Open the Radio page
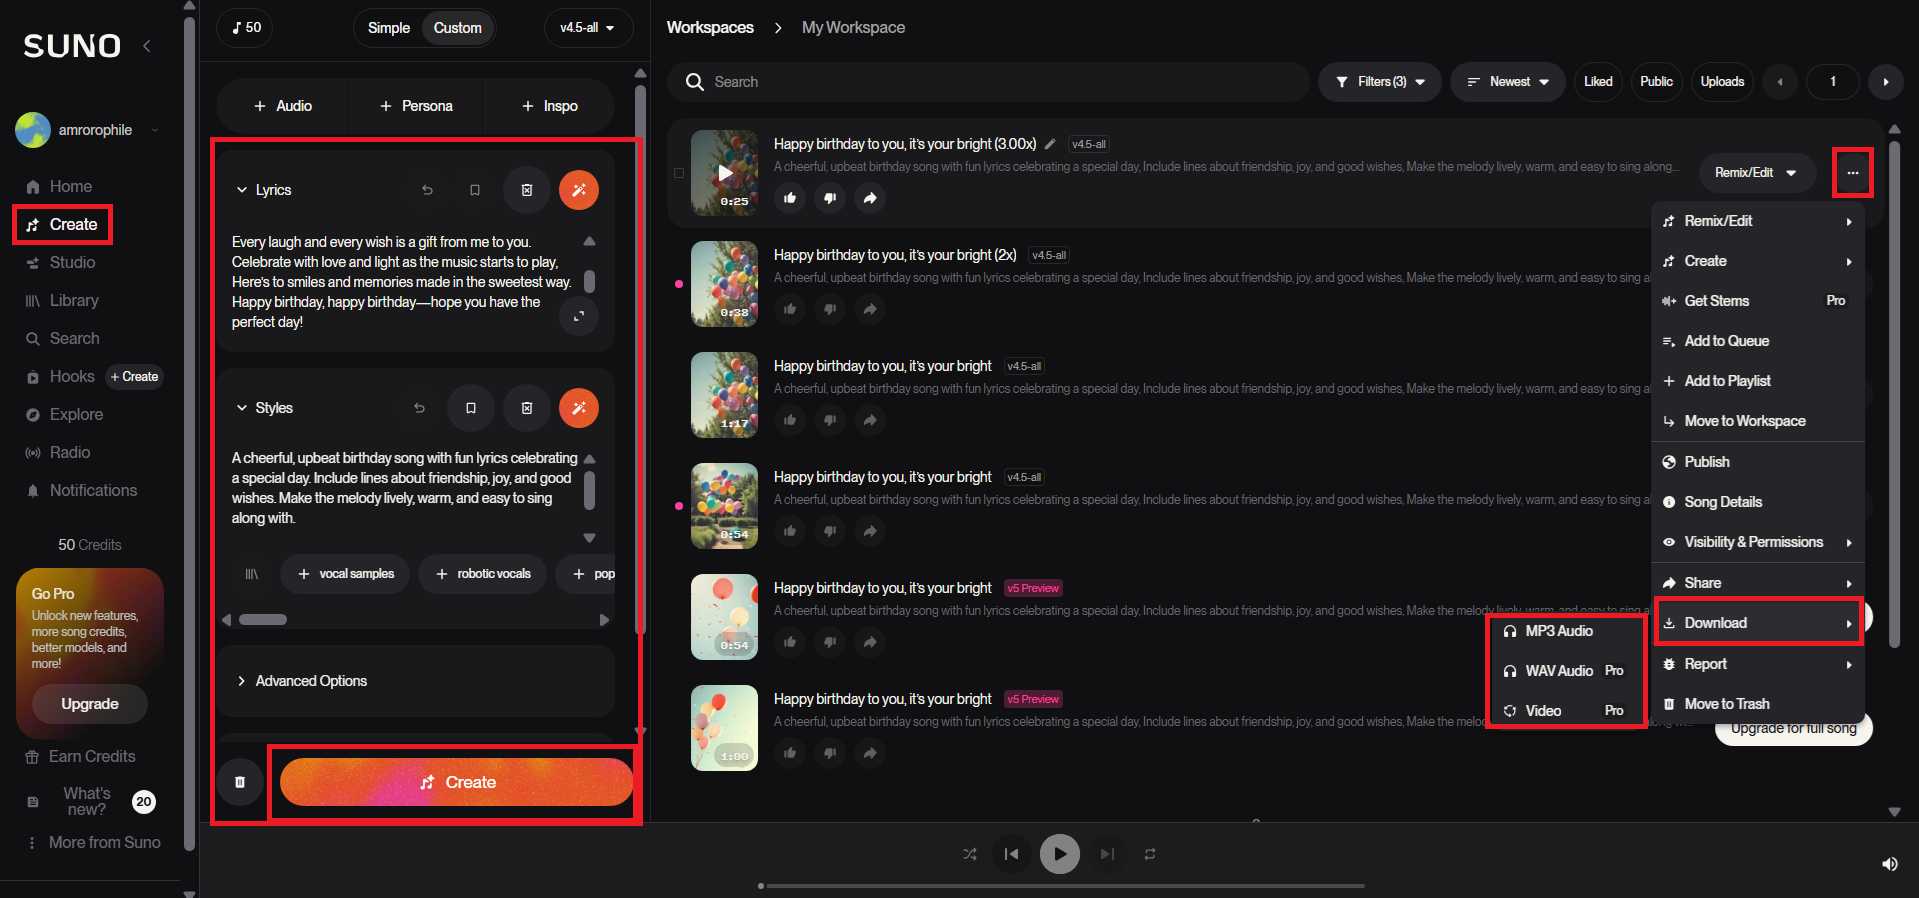The width and height of the screenshot is (1919, 898). tap(58, 452)
